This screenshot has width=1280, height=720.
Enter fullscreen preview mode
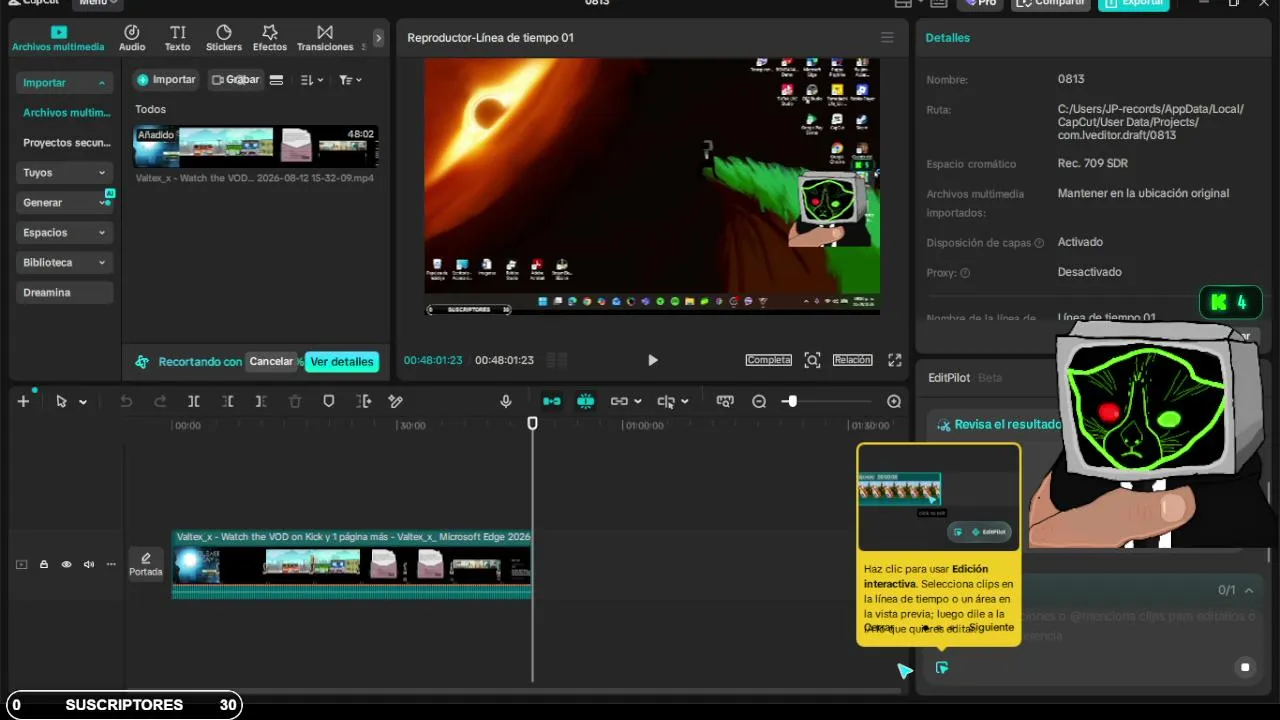(895, 360)
